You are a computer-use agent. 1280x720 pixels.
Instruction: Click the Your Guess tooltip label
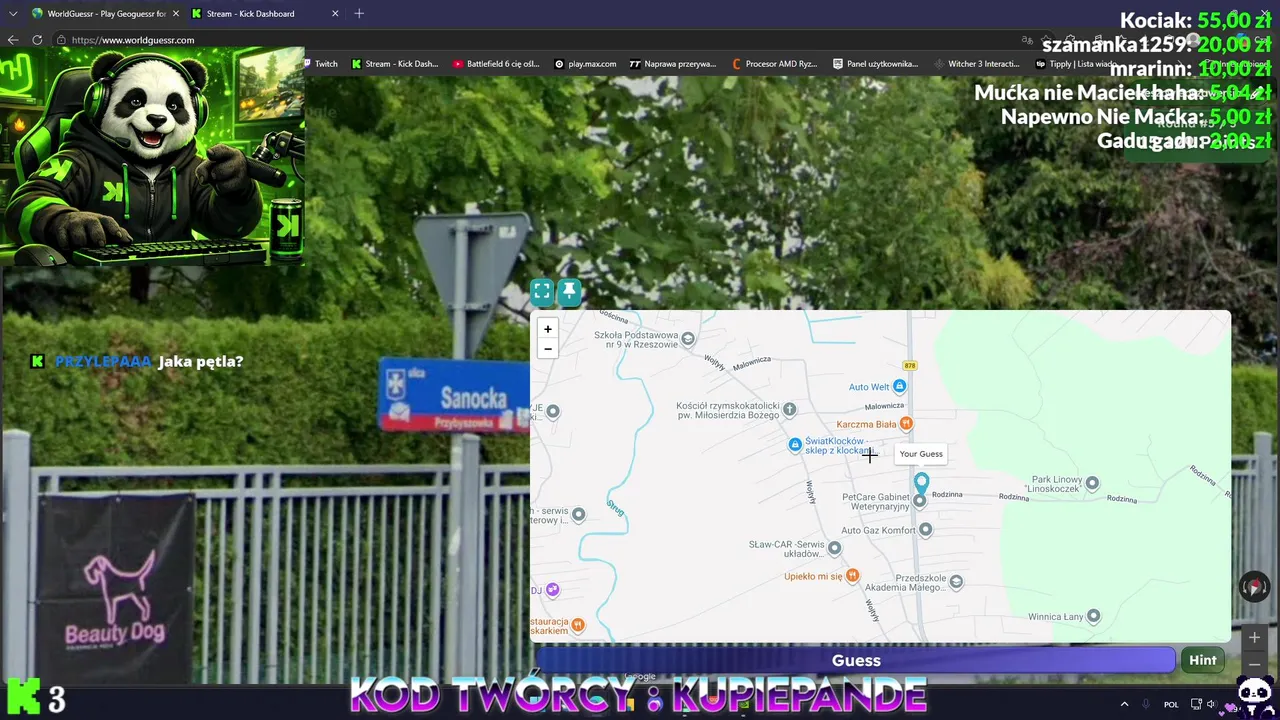click(x=921, y=454)
